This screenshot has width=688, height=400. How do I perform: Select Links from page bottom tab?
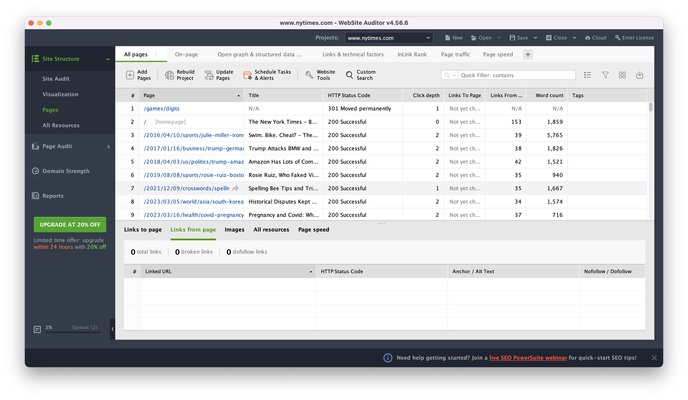pos(193,229)
